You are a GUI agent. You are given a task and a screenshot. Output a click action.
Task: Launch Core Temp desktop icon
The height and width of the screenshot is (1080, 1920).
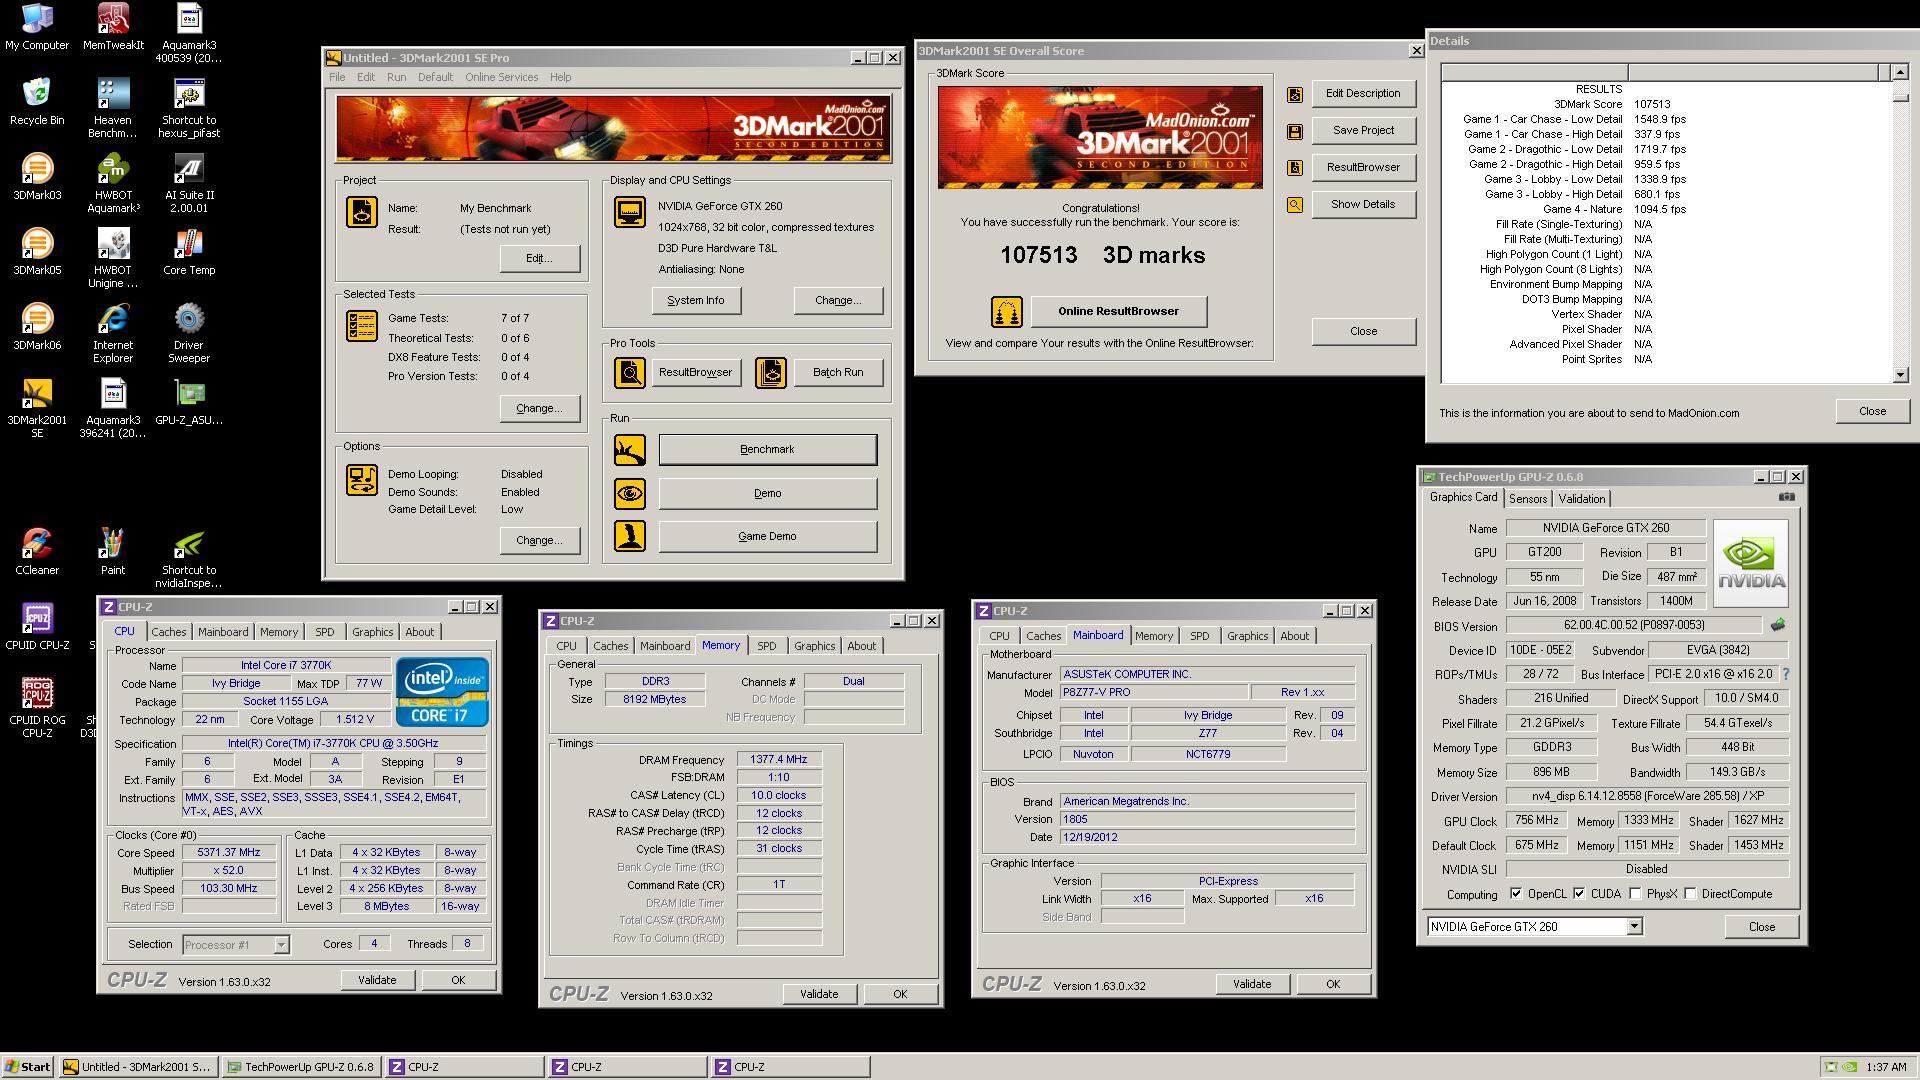(x=189, y=252)
